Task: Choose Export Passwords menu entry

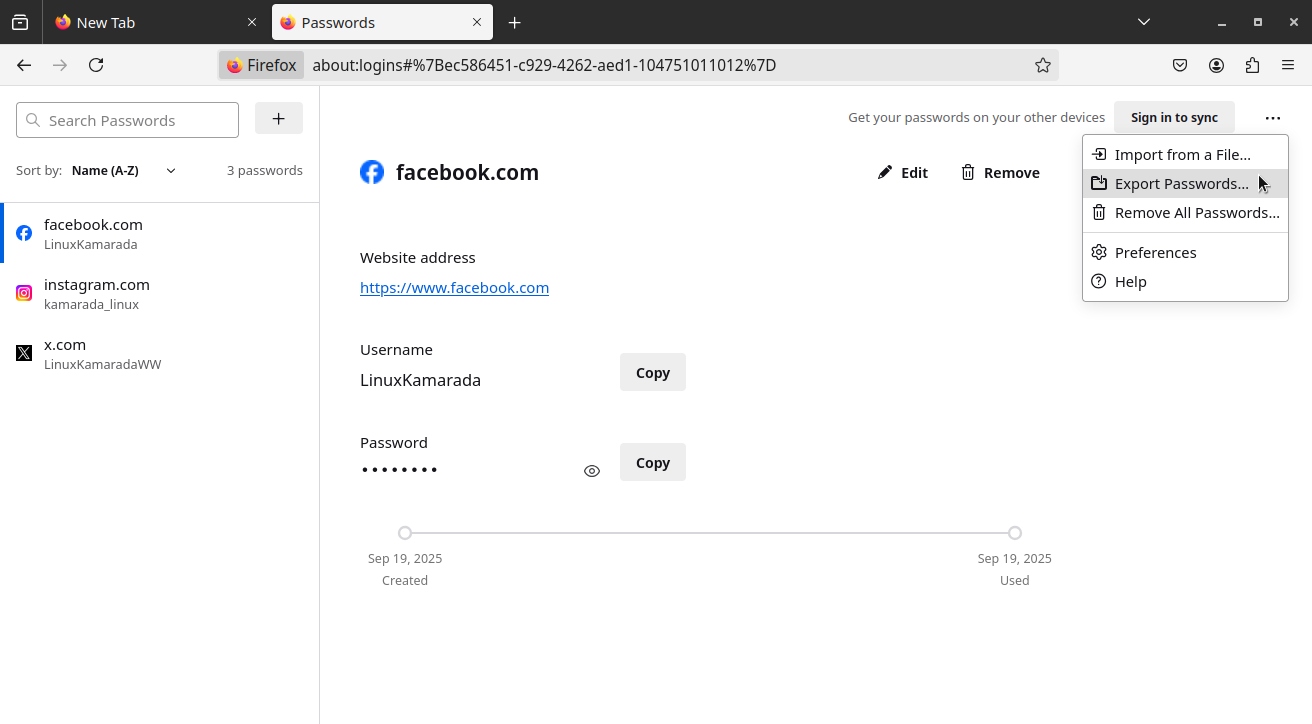Action: tap(1185, 183)
